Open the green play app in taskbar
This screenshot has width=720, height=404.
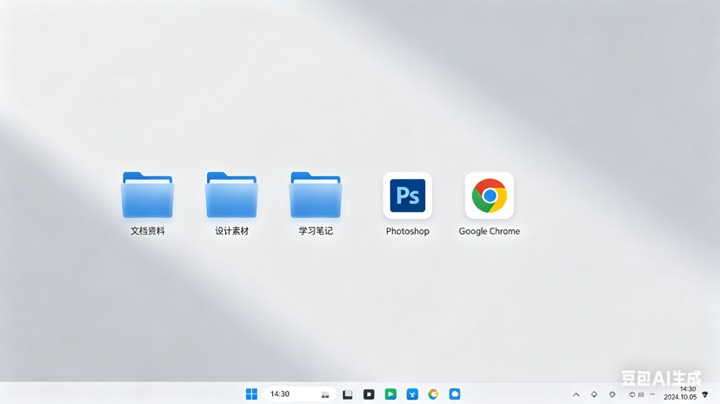pos(391,394)
